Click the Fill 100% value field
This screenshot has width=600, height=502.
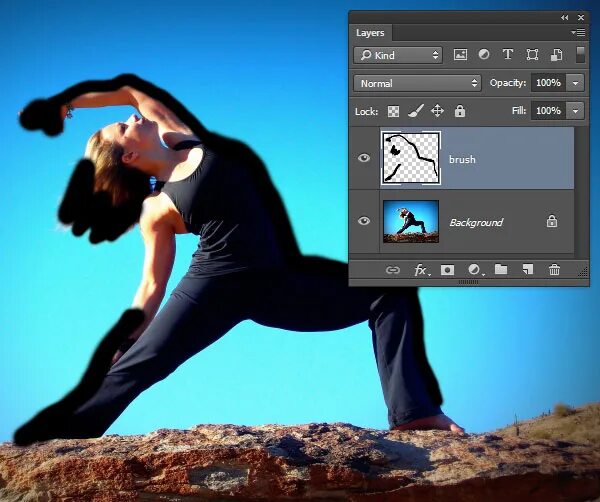(548, 111)
